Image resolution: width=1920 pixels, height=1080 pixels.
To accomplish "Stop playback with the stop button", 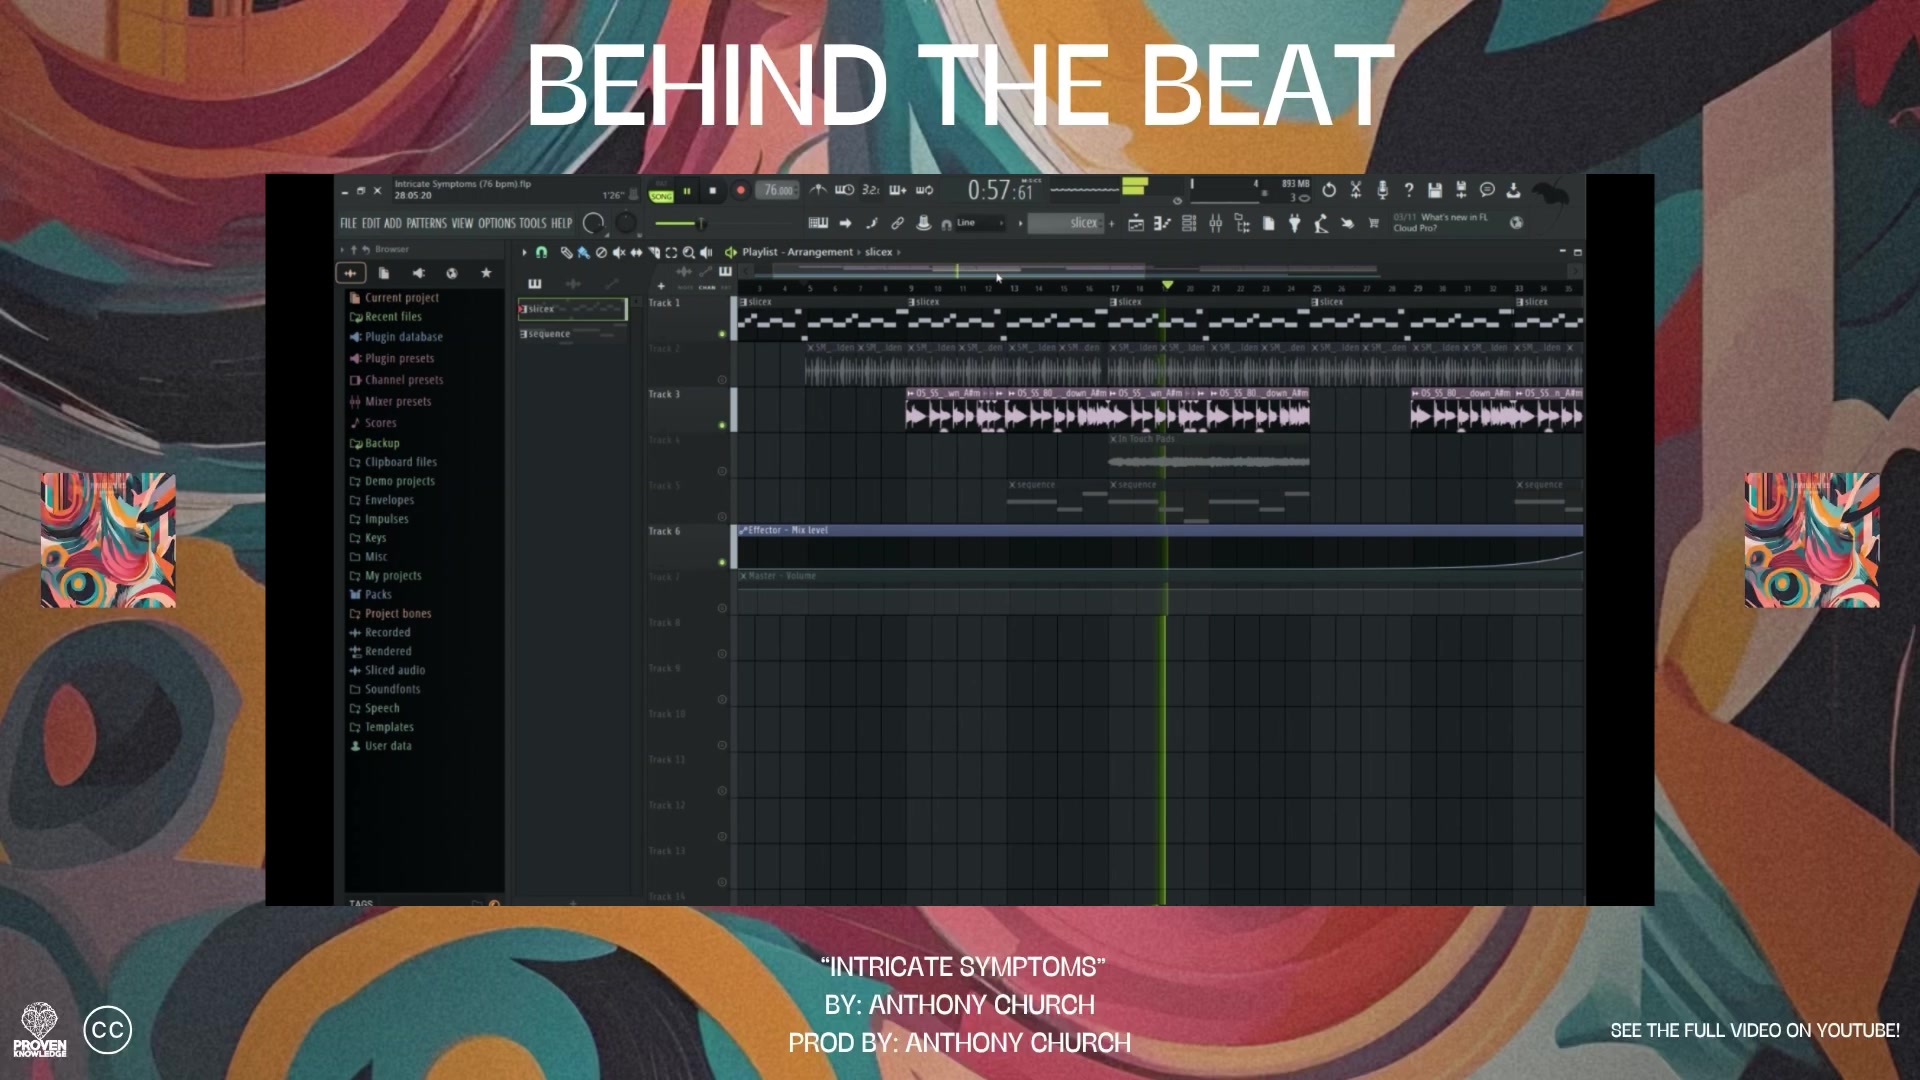I will pos(713,191).
